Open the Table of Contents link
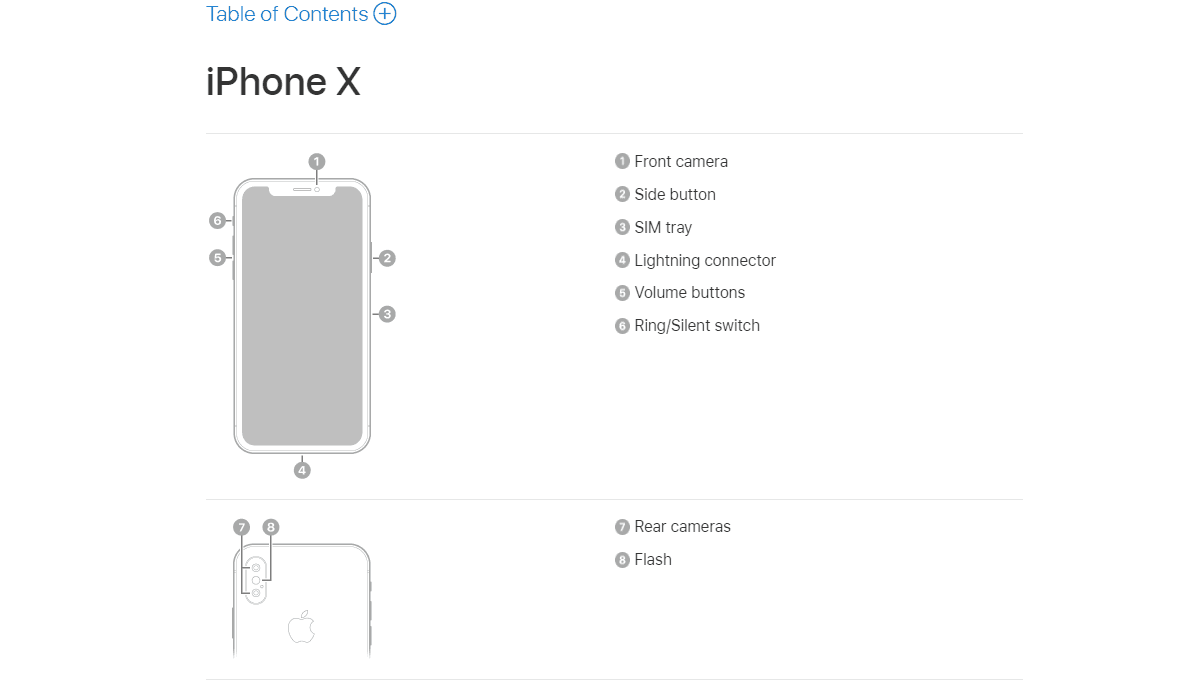This screenshot has height=700, width=1200. click(x=286, y=14)
